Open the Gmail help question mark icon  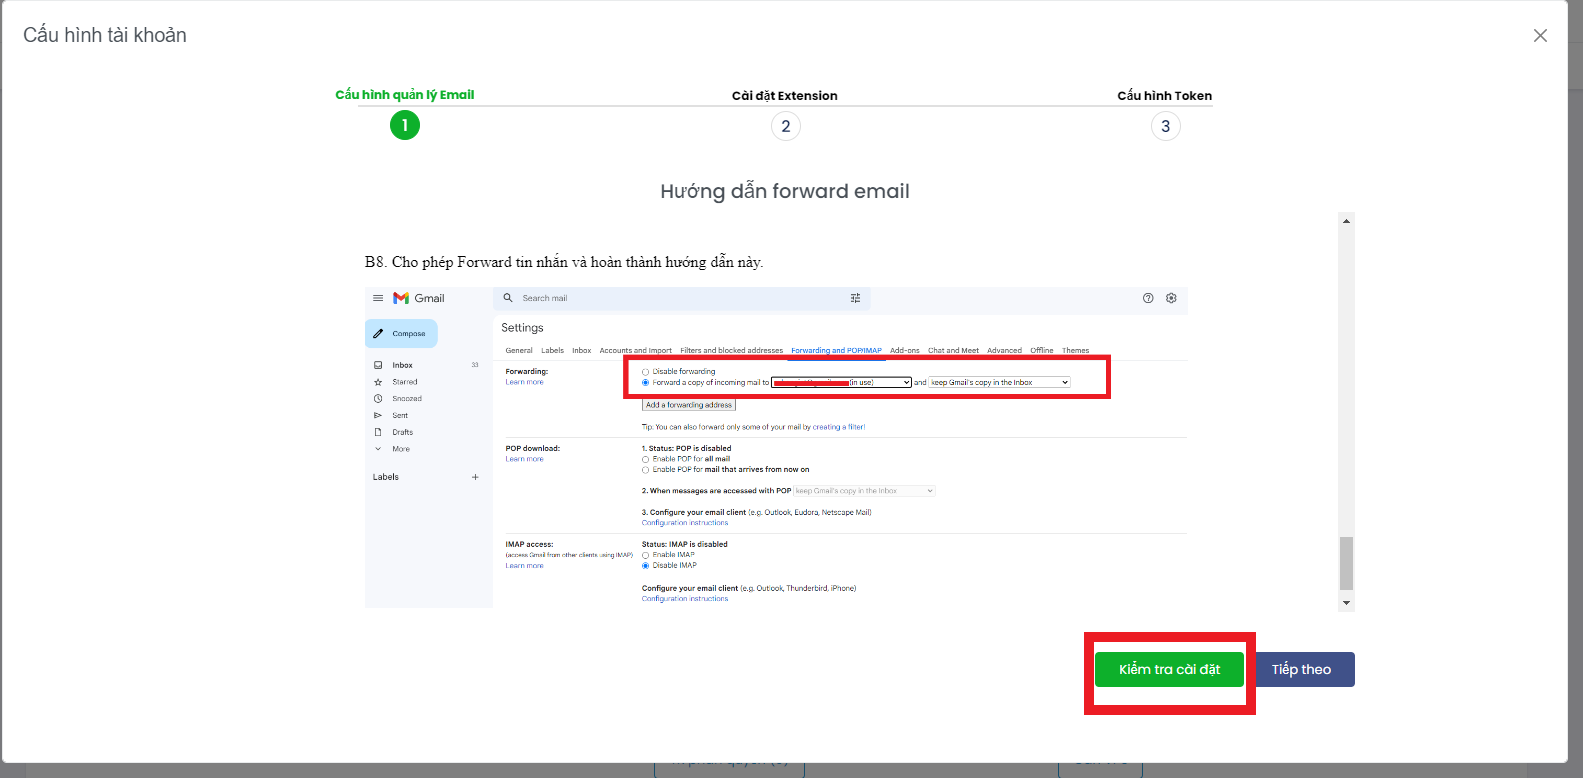tap(1148, 298)
